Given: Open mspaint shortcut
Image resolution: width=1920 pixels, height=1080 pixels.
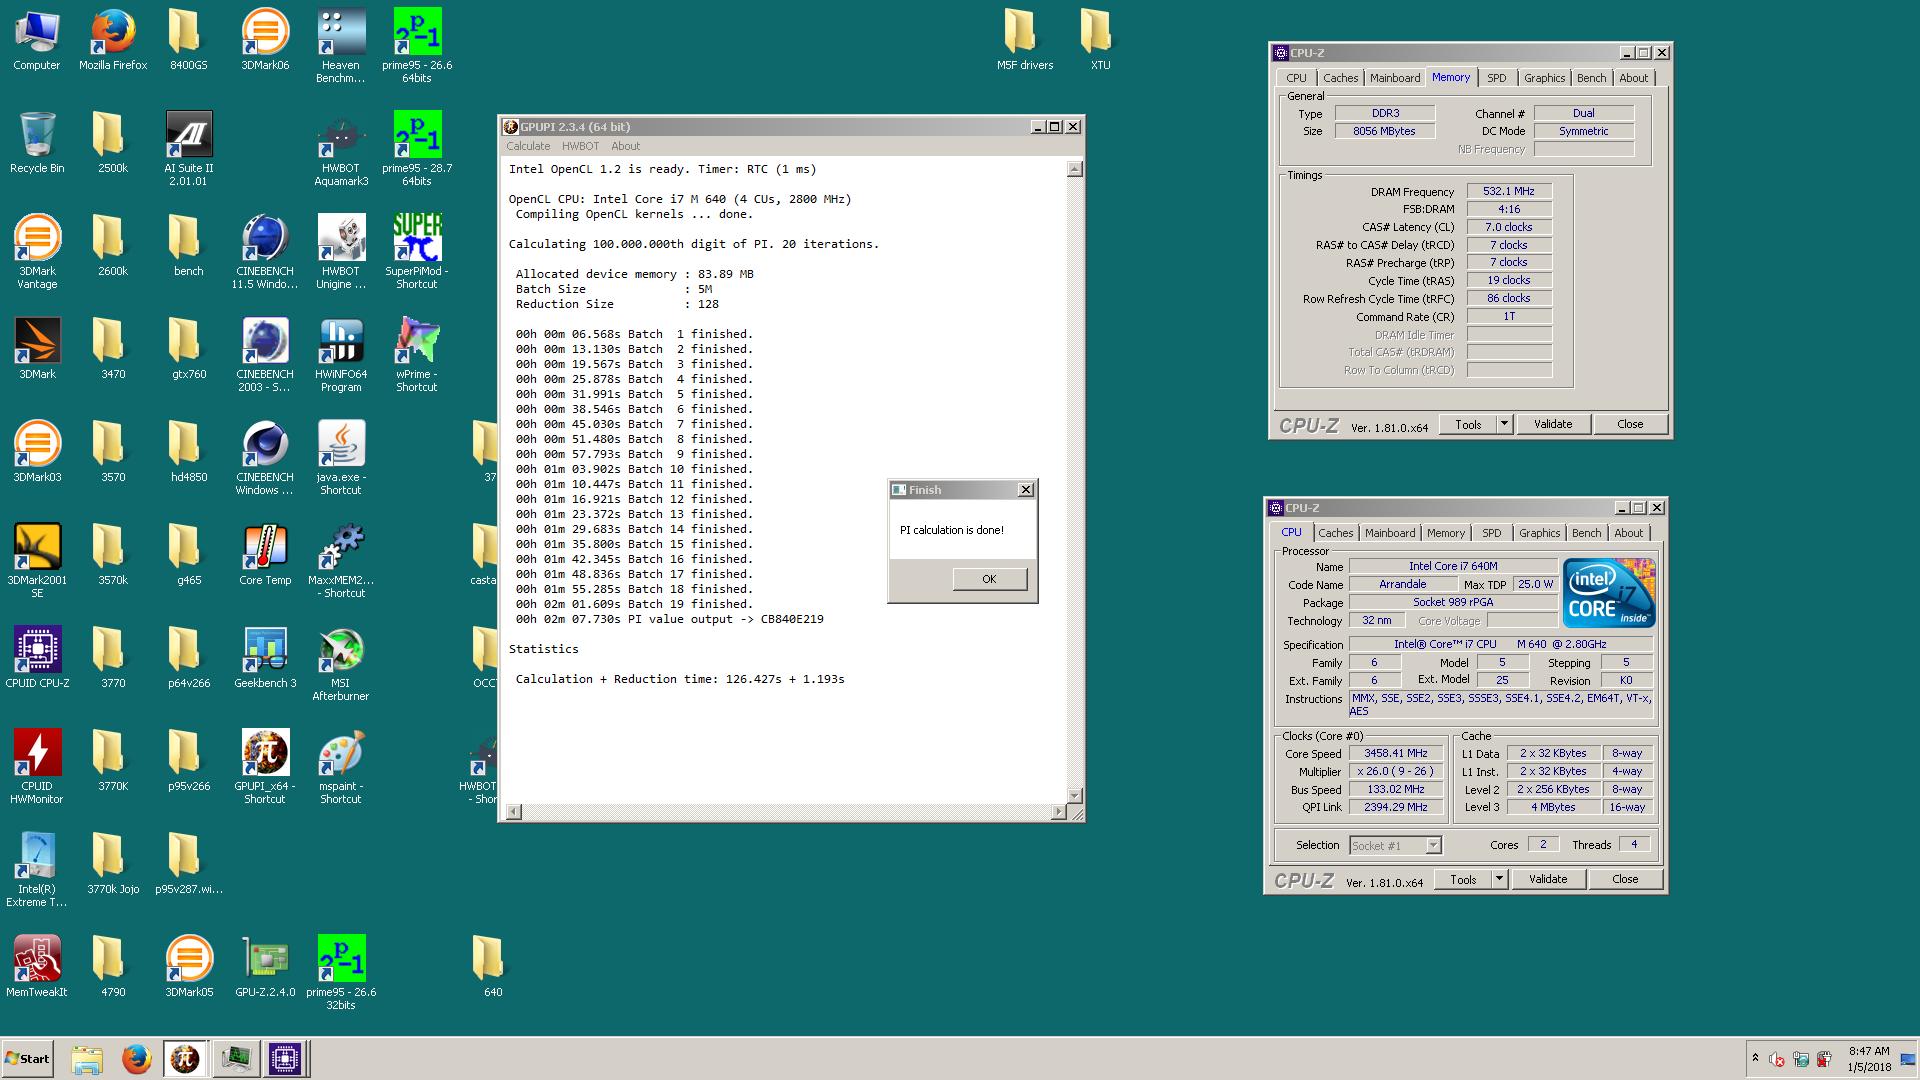Looking at the screenshot, I should tap(341, 767).
